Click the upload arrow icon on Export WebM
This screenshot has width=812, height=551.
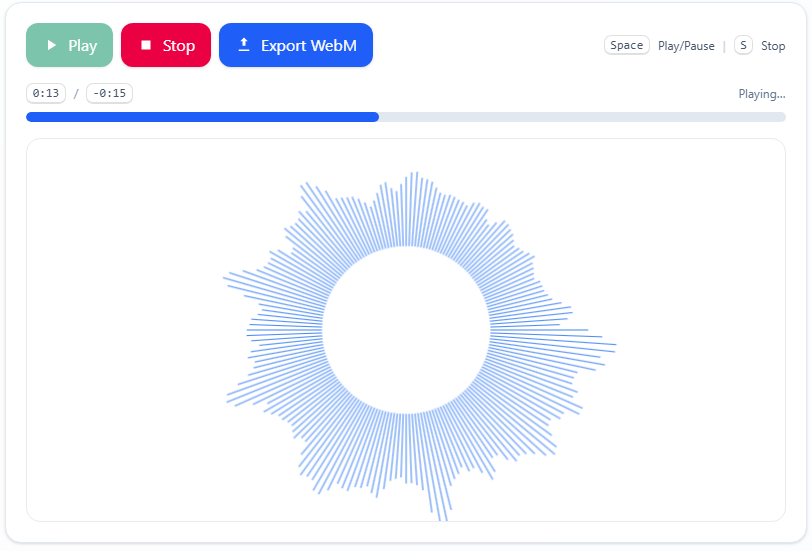coord(244,45)
